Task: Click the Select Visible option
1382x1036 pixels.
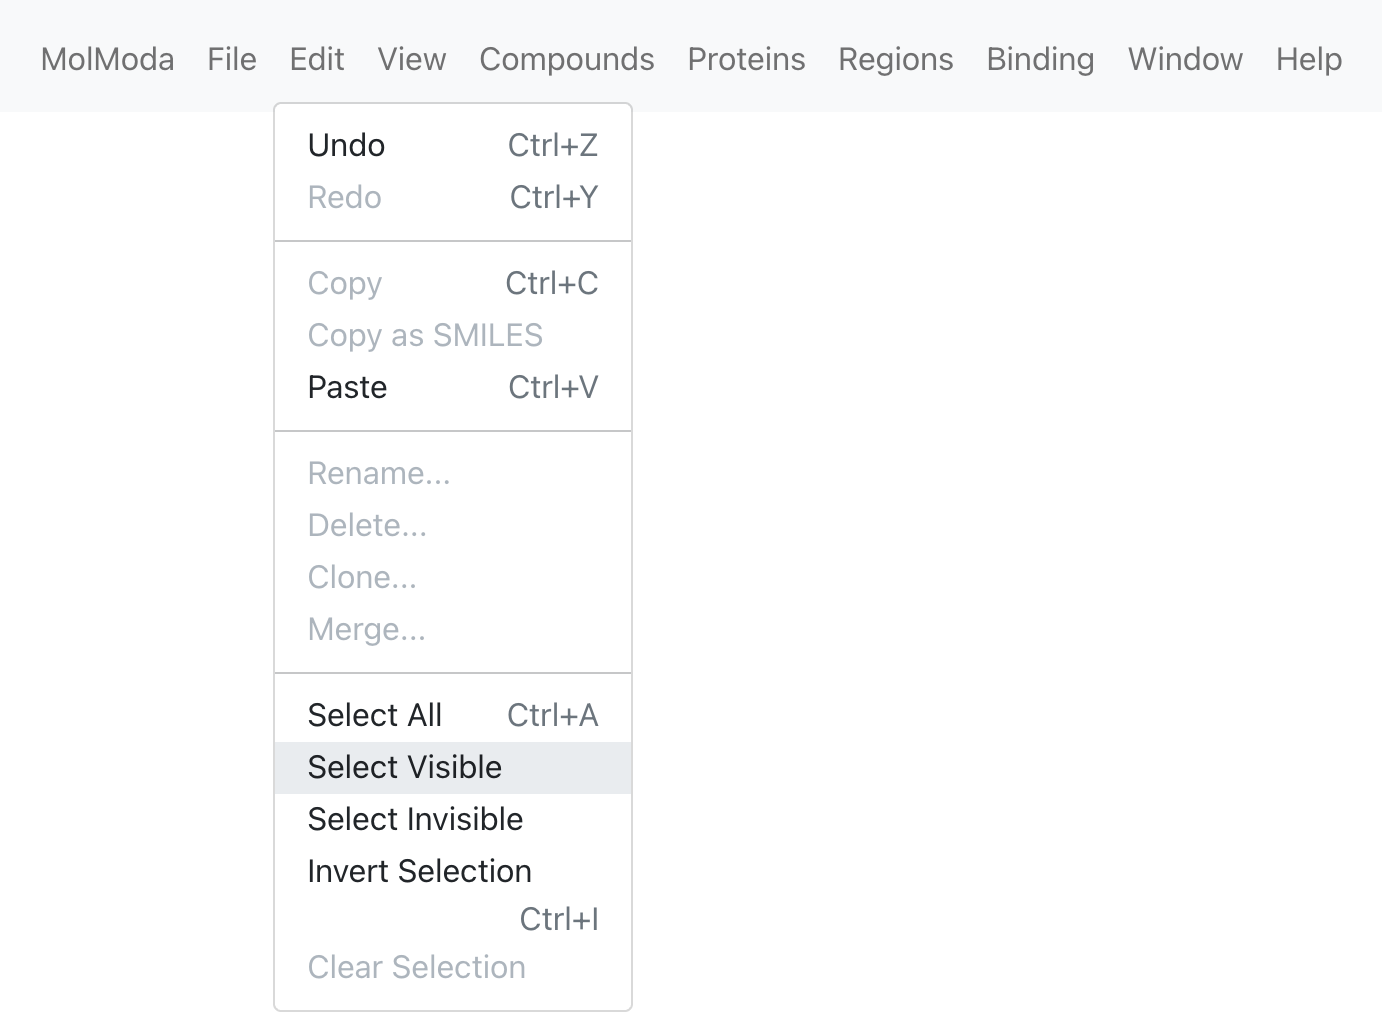Action: [x=453, y=767]
